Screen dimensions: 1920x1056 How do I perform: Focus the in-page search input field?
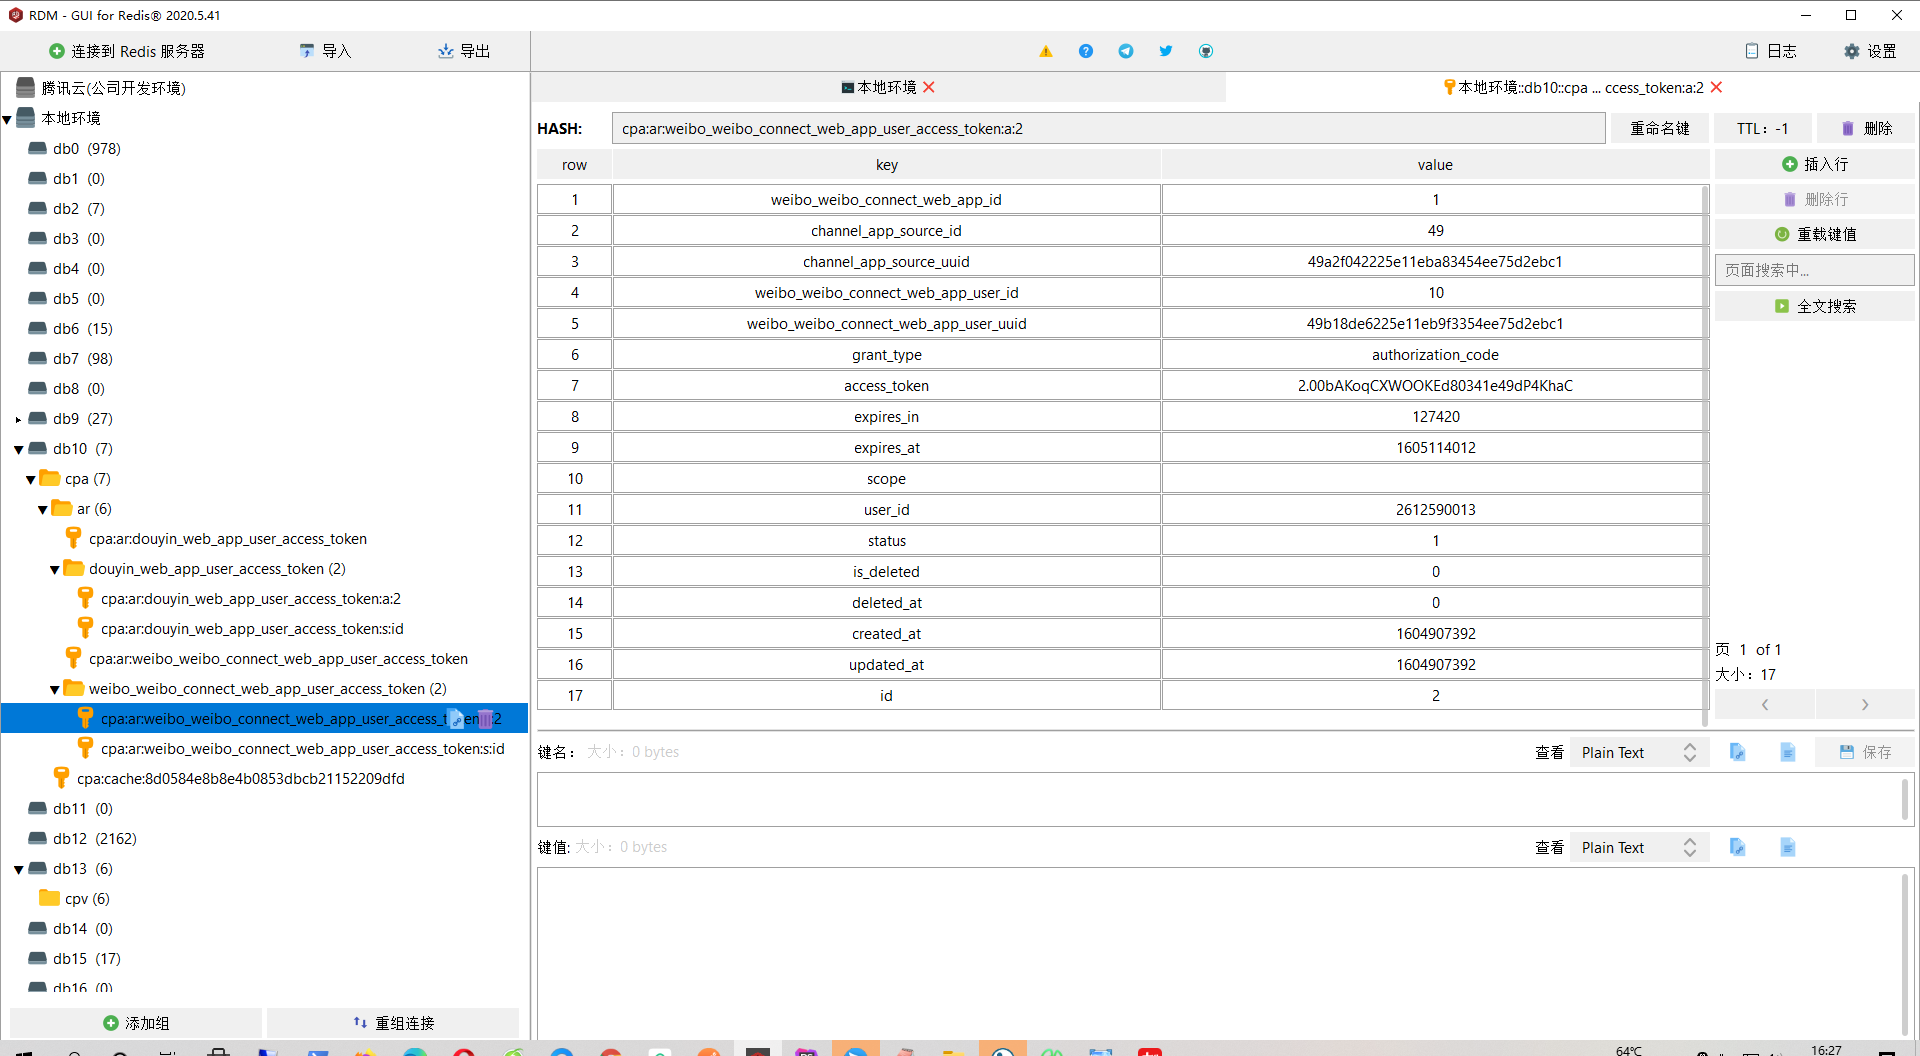[1814, 270]
